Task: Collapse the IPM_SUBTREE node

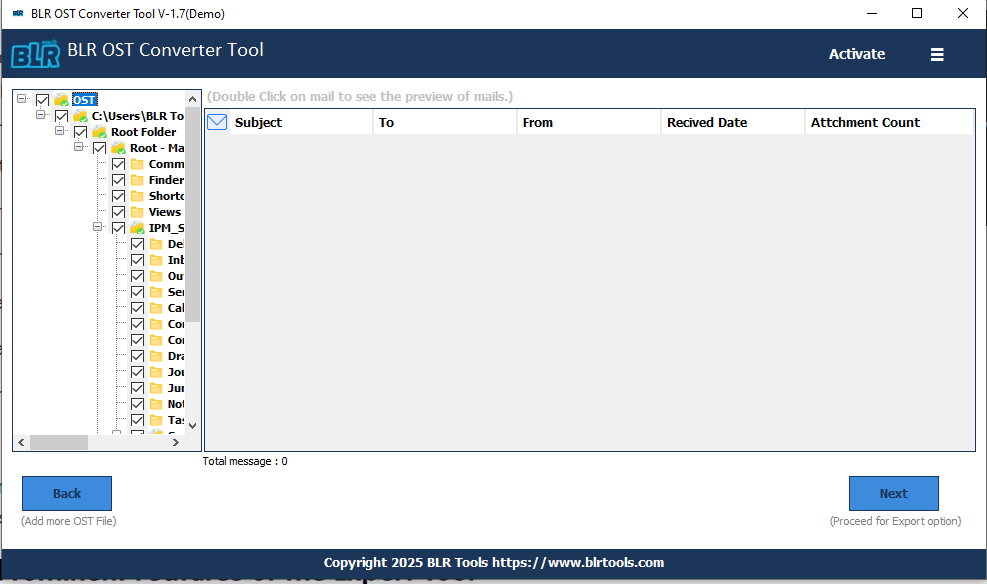Action: tap(98, 227)
